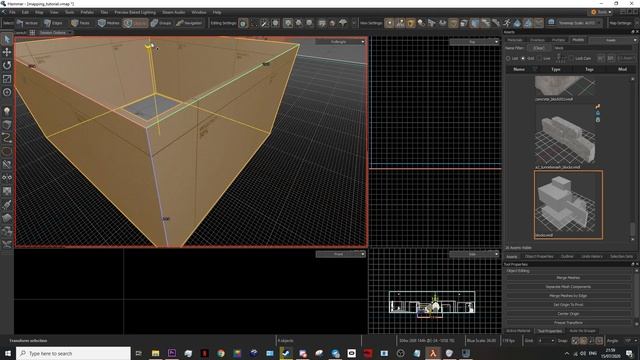Select the List view radio button
This screenshot has width=640, height=360.
tap(508, 58)
